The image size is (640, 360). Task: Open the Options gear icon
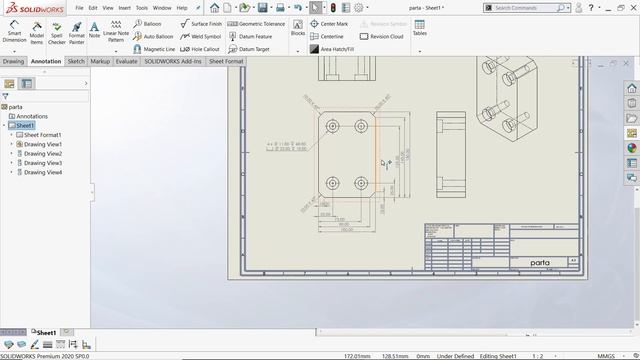[x=359, y=7]
